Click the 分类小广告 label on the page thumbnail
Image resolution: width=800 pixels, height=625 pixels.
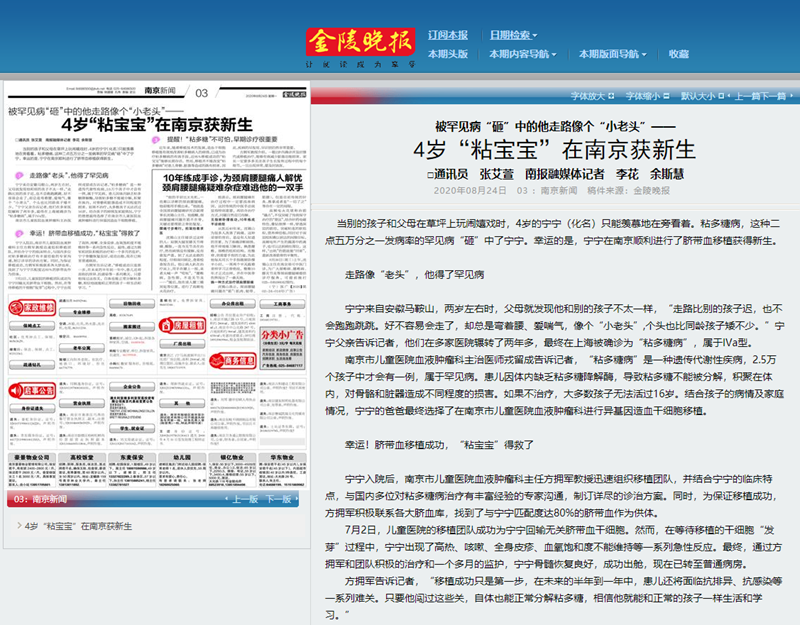click(x=283, y=333)
